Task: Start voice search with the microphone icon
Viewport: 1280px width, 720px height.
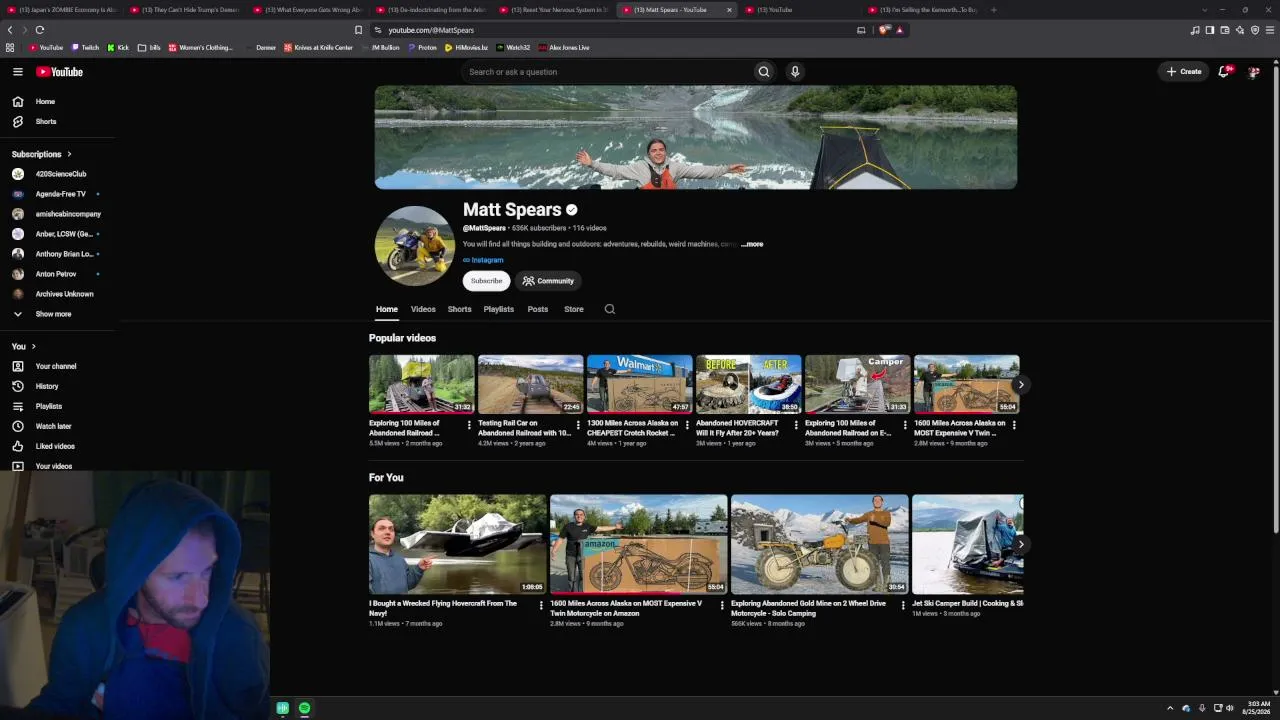Action: click(x=795, y=72)
